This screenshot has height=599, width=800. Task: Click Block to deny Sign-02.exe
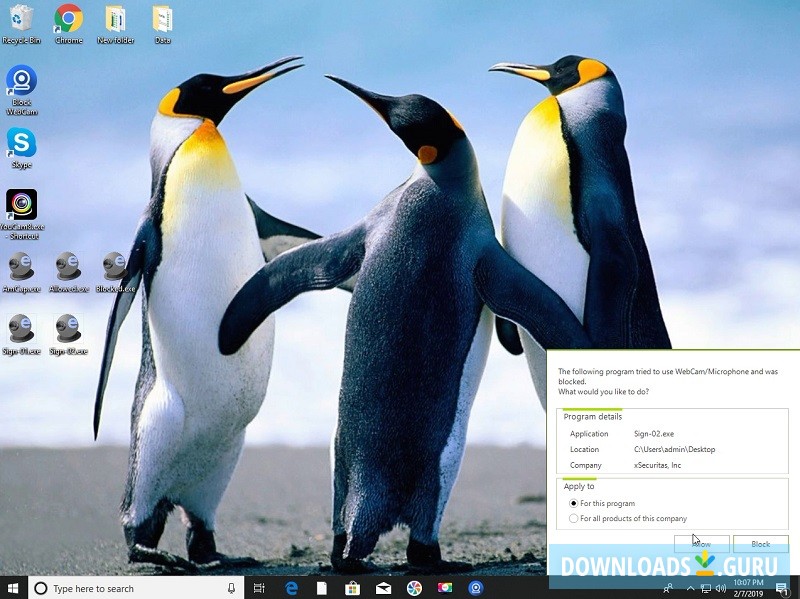pyautogui.click(x=761, y=543)
